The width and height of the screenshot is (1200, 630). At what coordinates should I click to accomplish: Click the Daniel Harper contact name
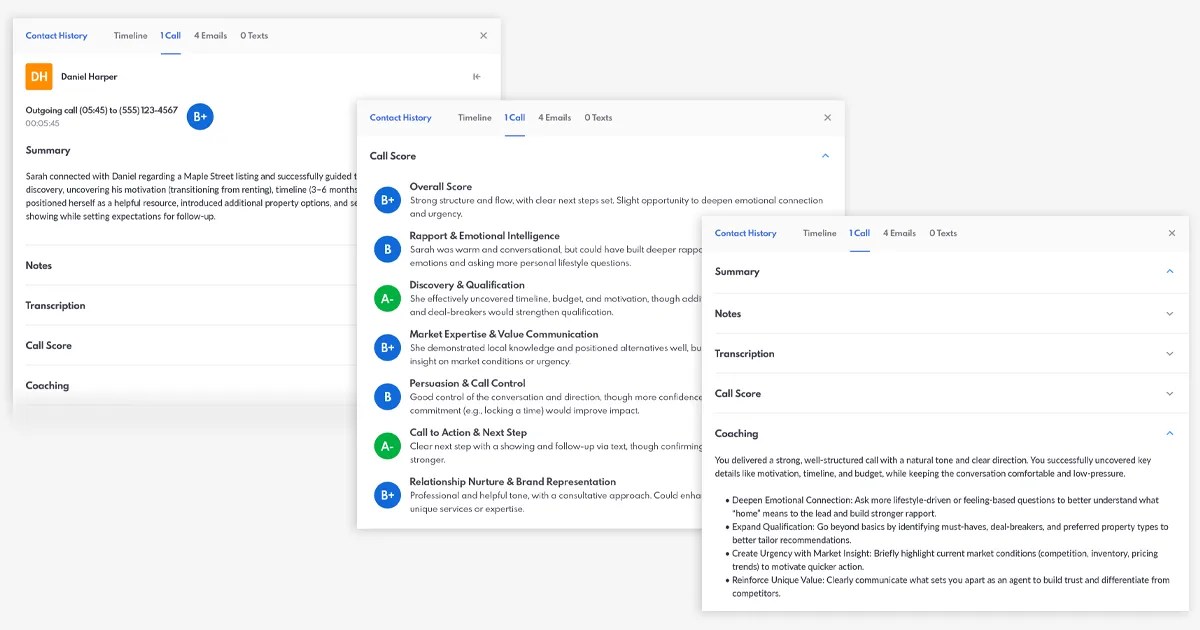click(89, 76)
